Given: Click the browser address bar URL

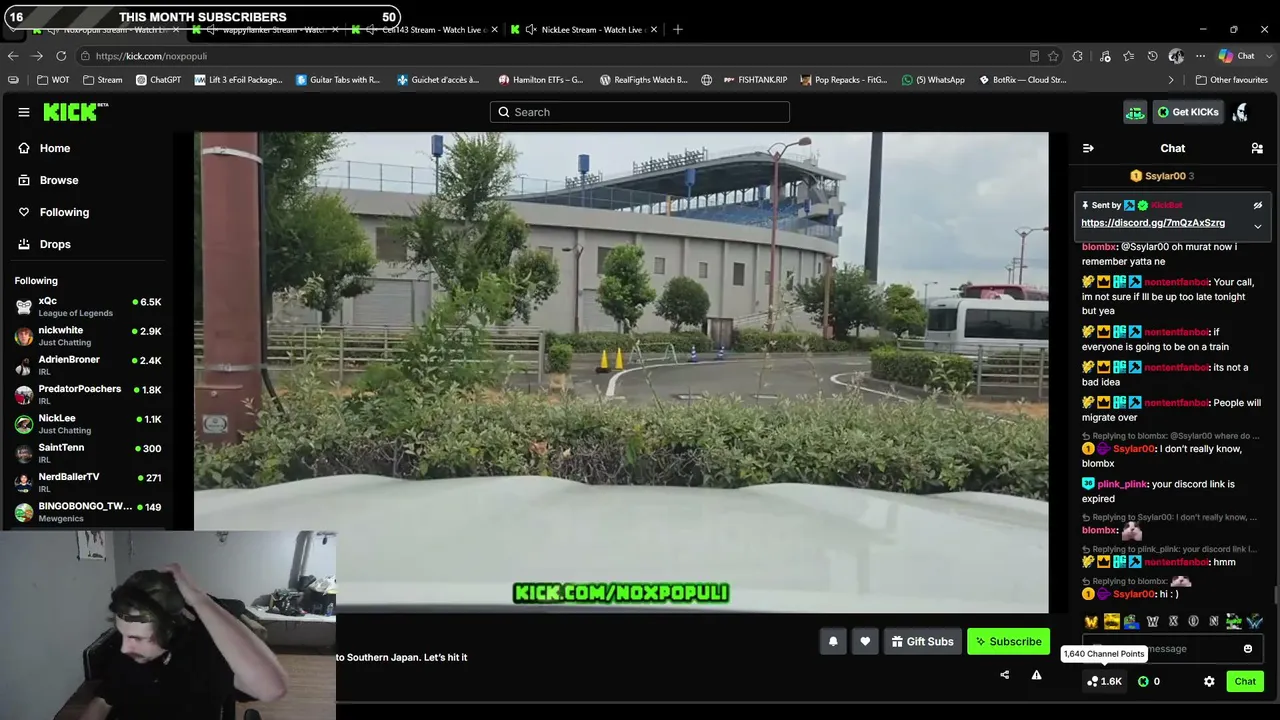Looking at the screenshot, I should [151, 56].
